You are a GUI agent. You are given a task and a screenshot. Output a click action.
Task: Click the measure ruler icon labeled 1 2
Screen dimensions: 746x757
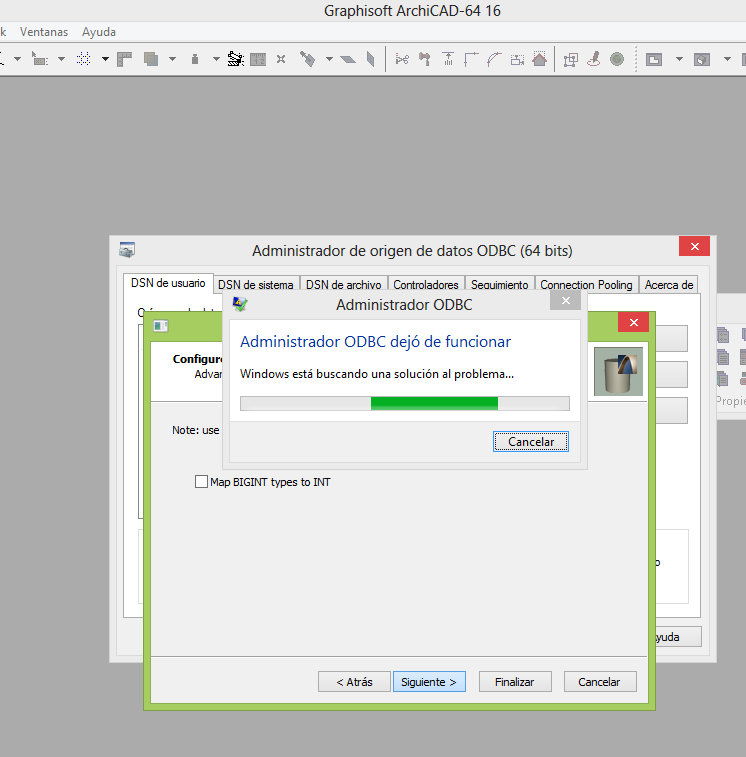click(x=258, y=59)
